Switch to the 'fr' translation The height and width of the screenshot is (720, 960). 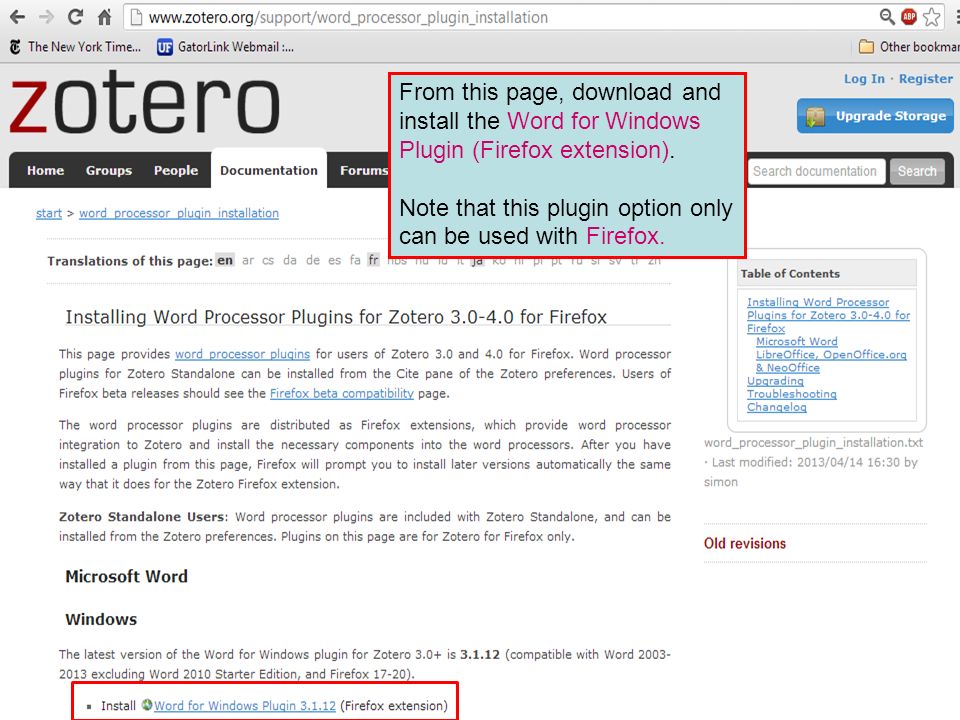tap(373, 261)
